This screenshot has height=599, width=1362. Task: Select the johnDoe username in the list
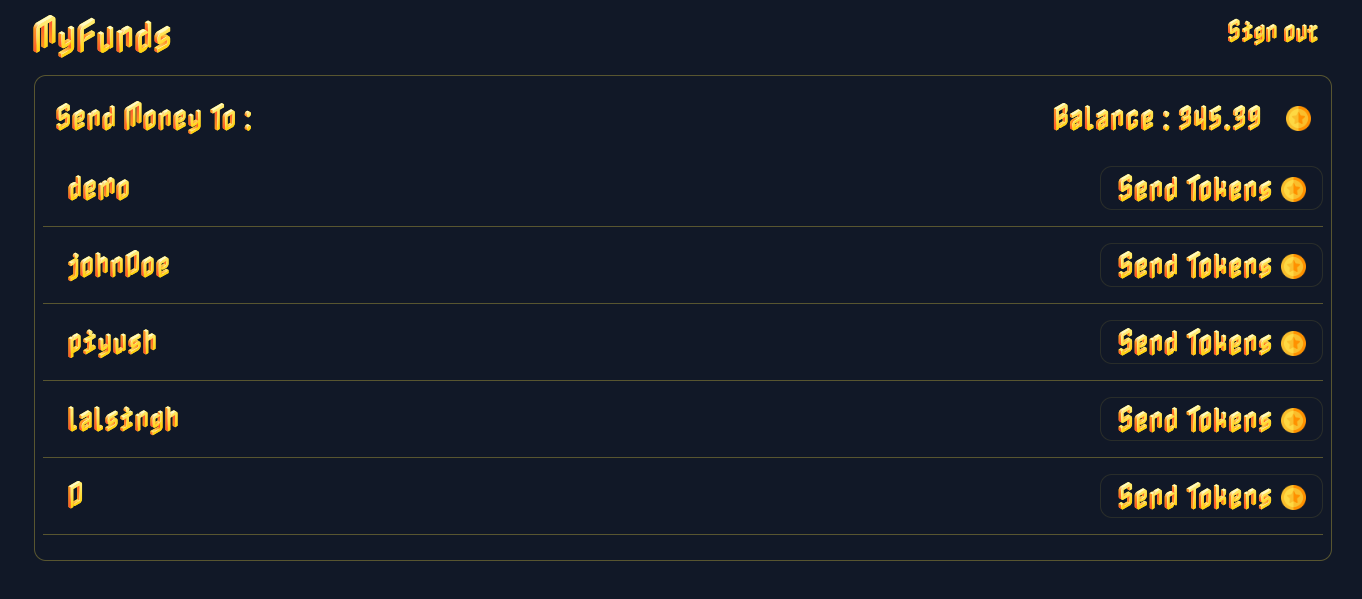118,266
